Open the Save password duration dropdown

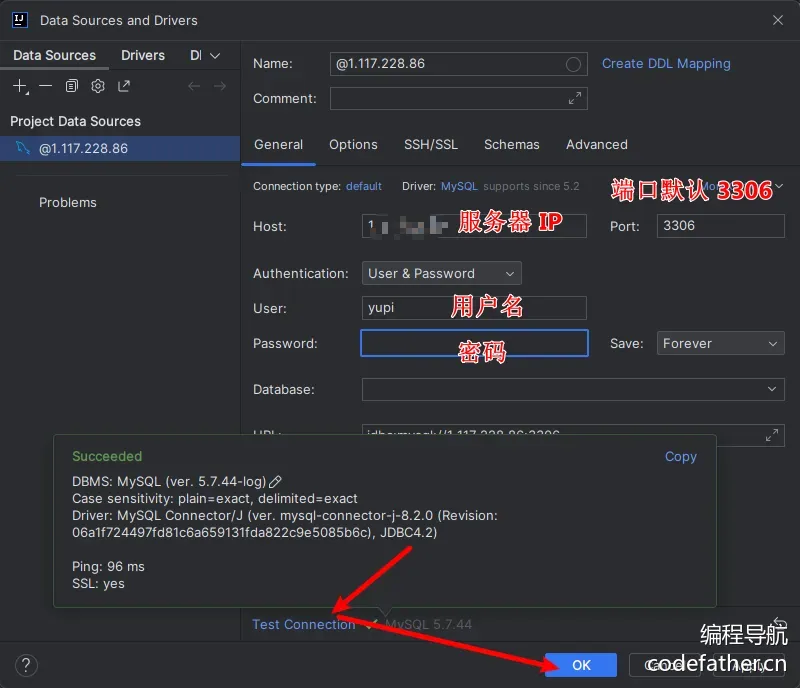[720, 344]
